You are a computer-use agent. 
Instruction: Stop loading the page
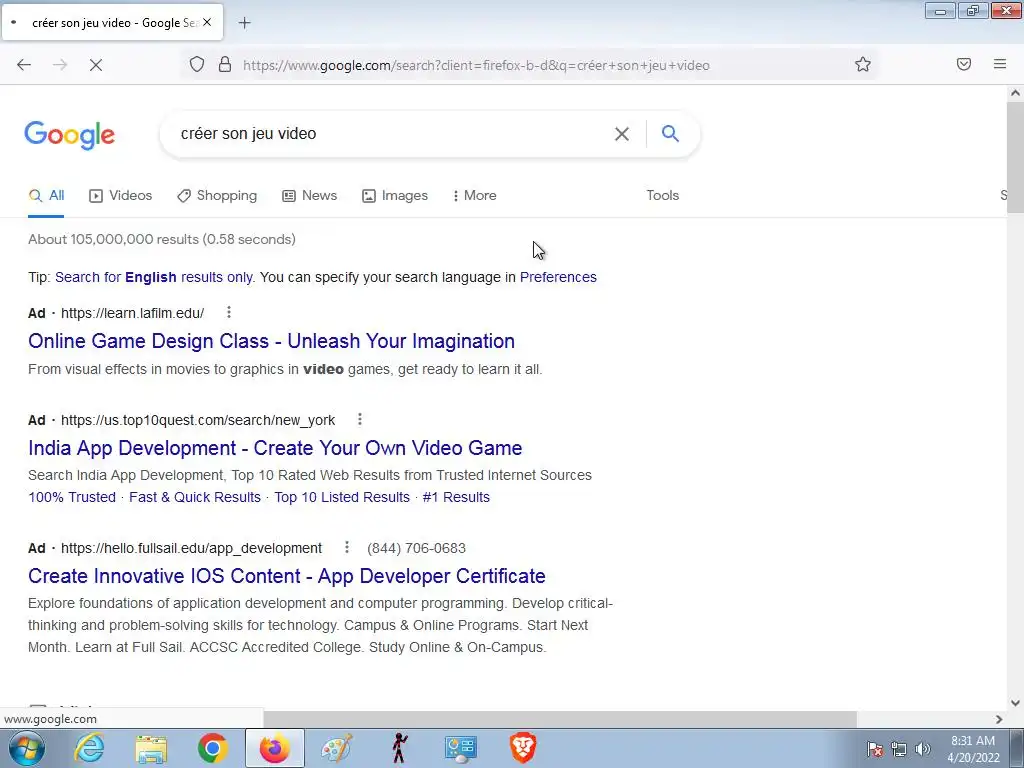(x=95, y=65)
